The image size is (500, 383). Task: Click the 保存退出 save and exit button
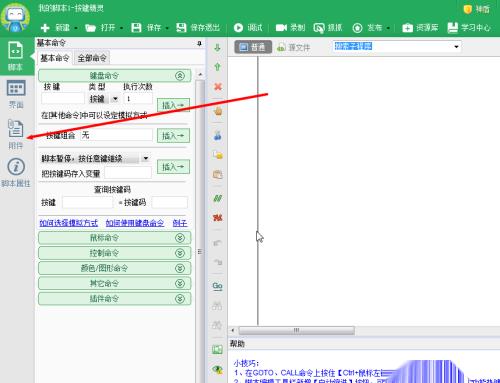(x=198, y=28)
